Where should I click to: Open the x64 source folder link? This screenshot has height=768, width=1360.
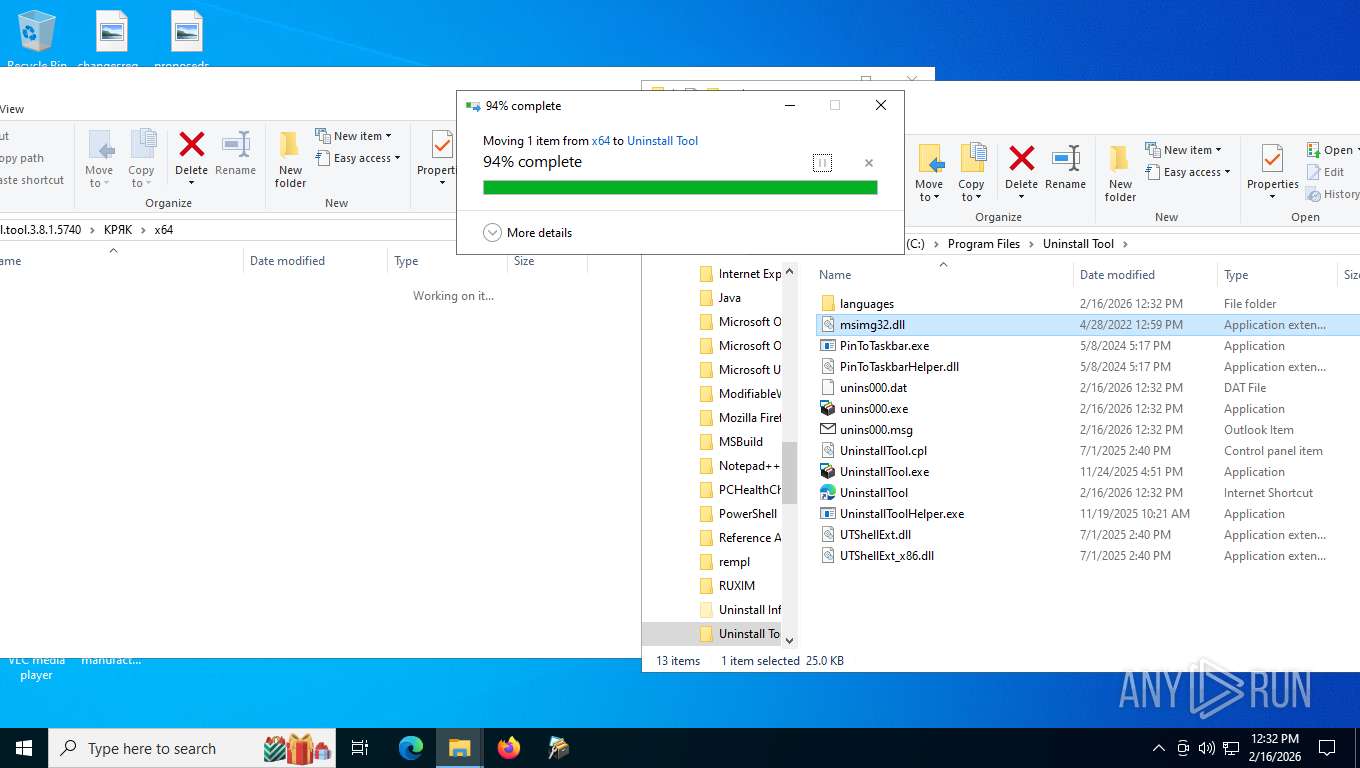(601, 141)
